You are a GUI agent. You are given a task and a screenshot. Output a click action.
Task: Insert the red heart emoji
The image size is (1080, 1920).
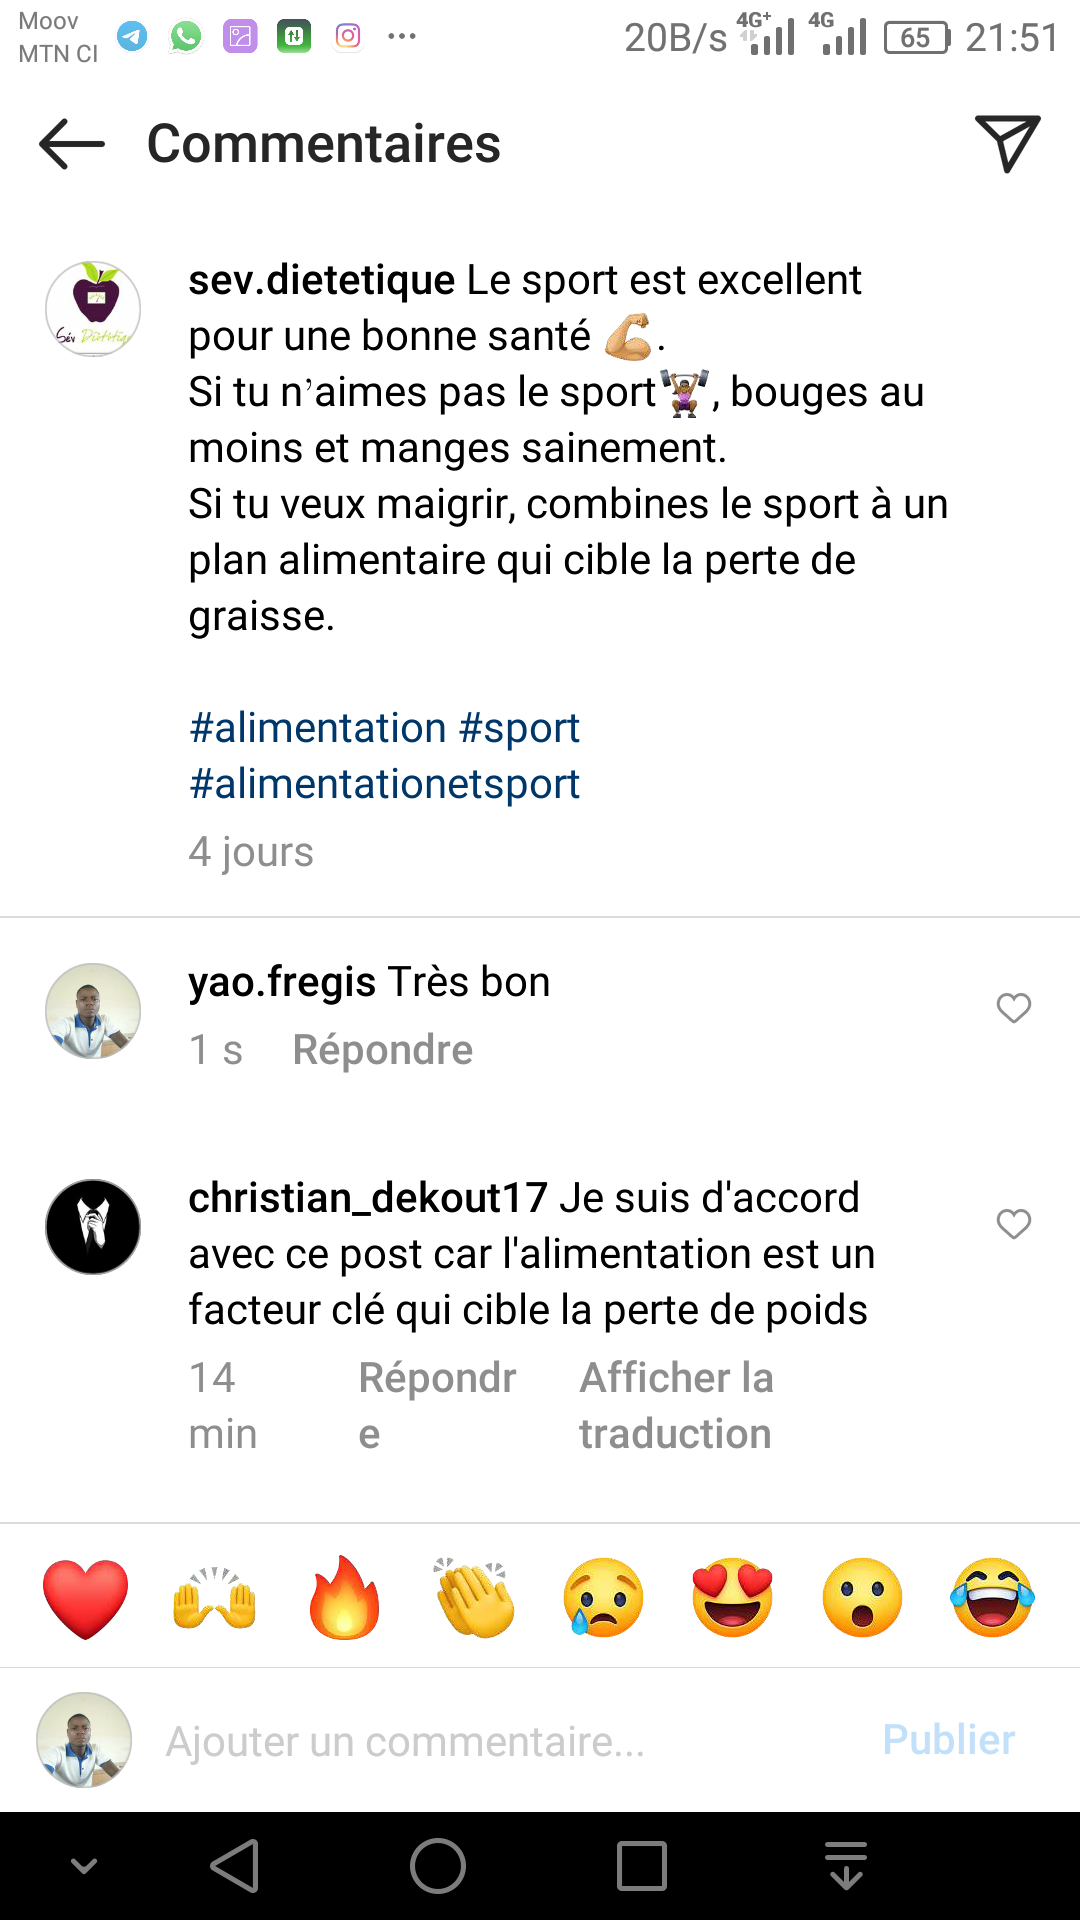86,1598
